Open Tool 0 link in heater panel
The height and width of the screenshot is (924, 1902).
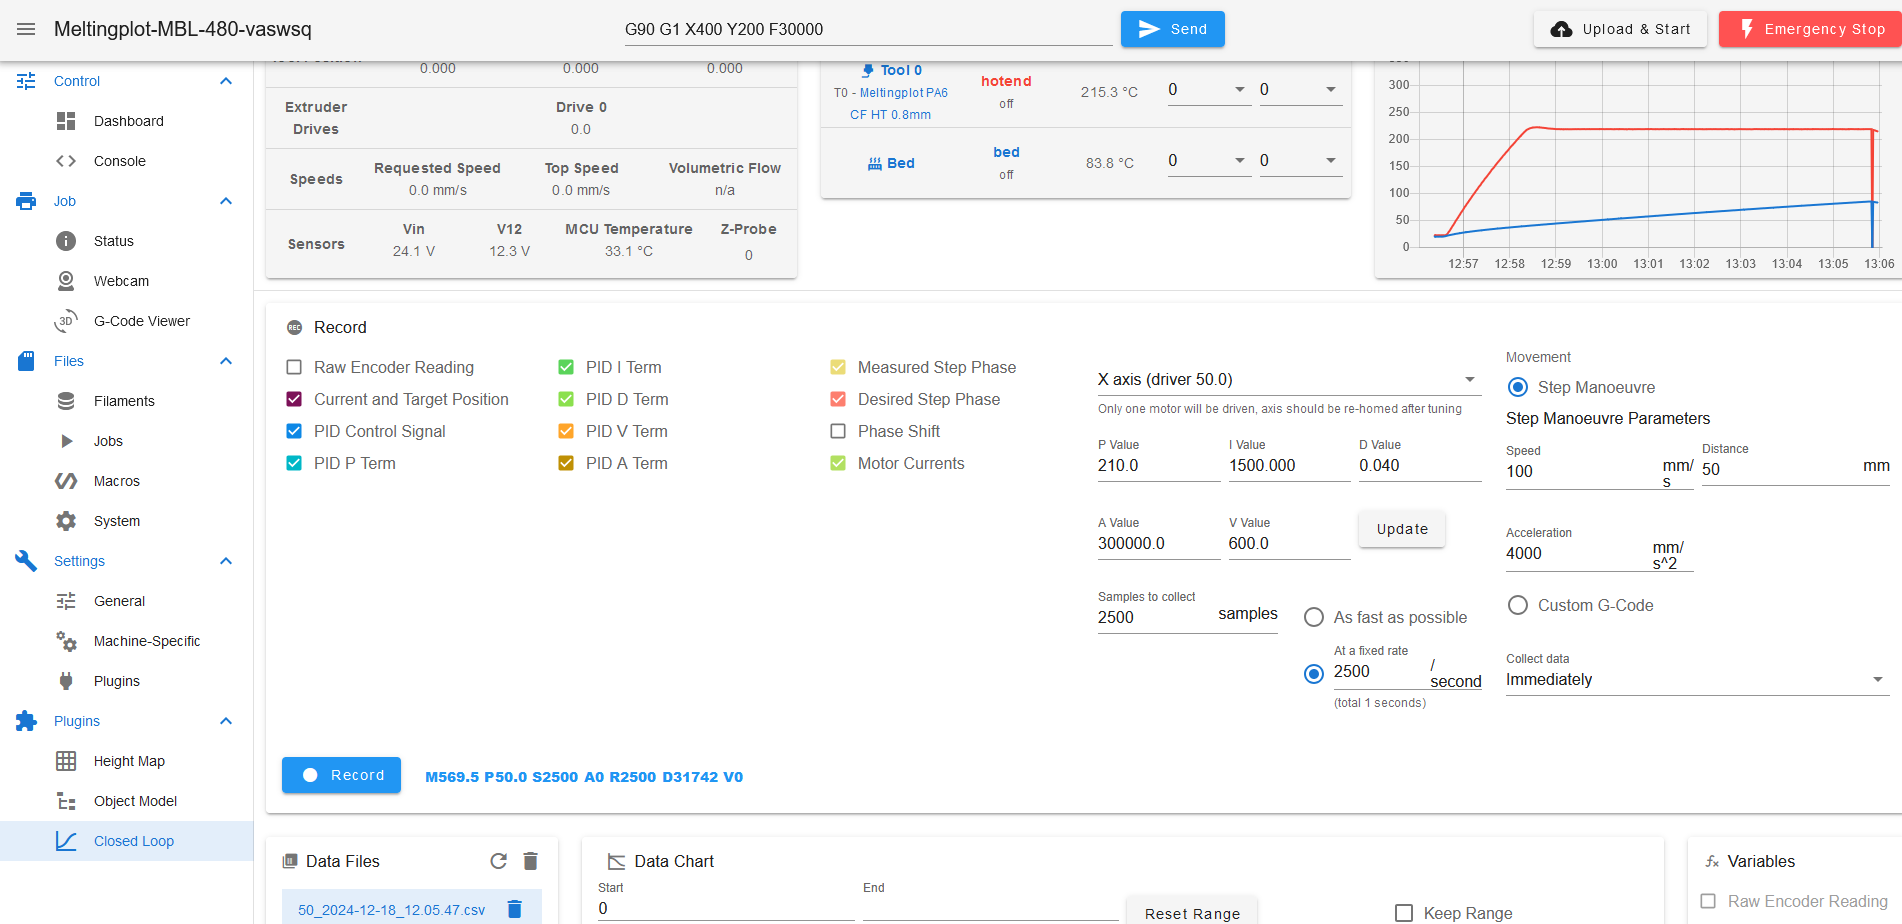tap(901, 70)
